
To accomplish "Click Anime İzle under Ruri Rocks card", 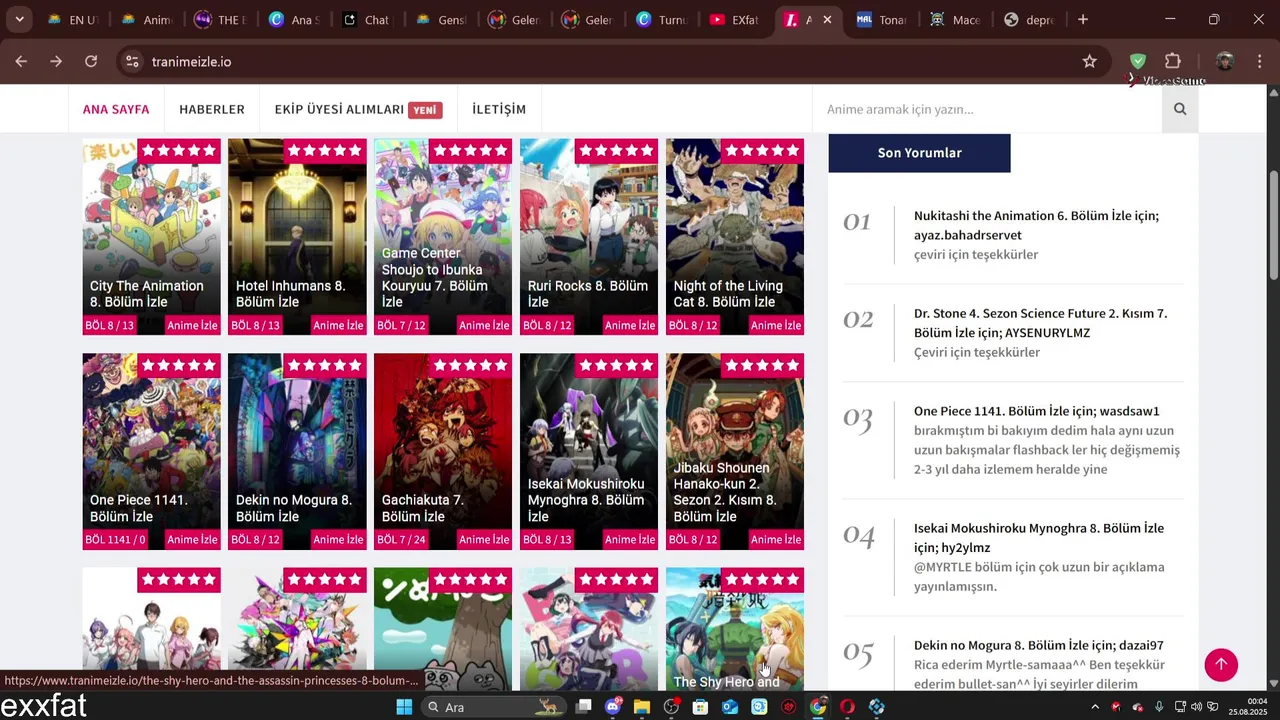I will coord(630,325).
